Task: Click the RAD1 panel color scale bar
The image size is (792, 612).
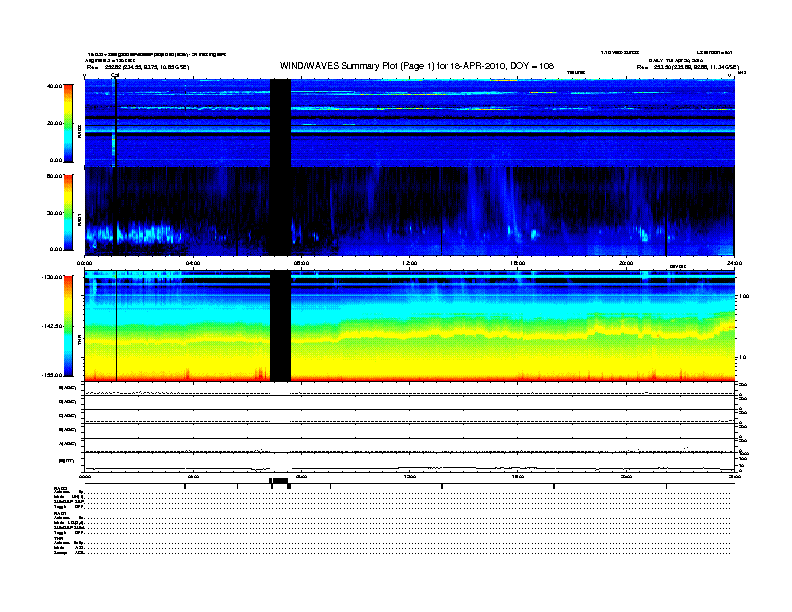Action: 68,213
